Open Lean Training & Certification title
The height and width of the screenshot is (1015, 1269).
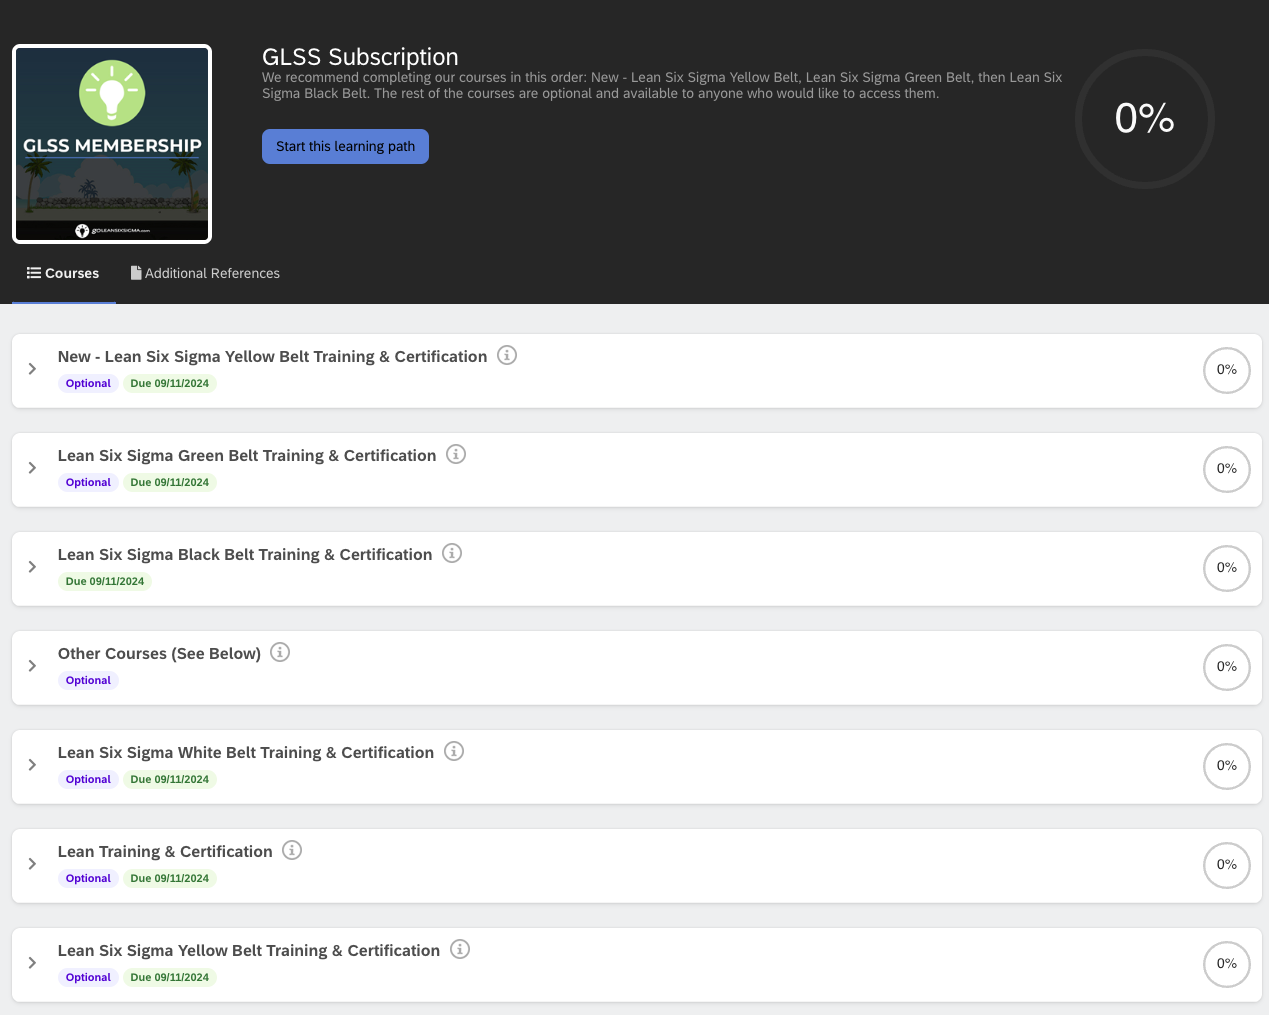(165, 851)
